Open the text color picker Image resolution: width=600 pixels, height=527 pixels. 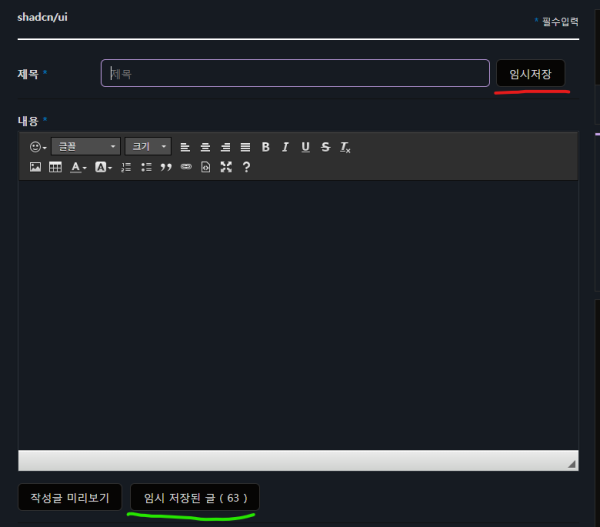click(x=79, y=167)
